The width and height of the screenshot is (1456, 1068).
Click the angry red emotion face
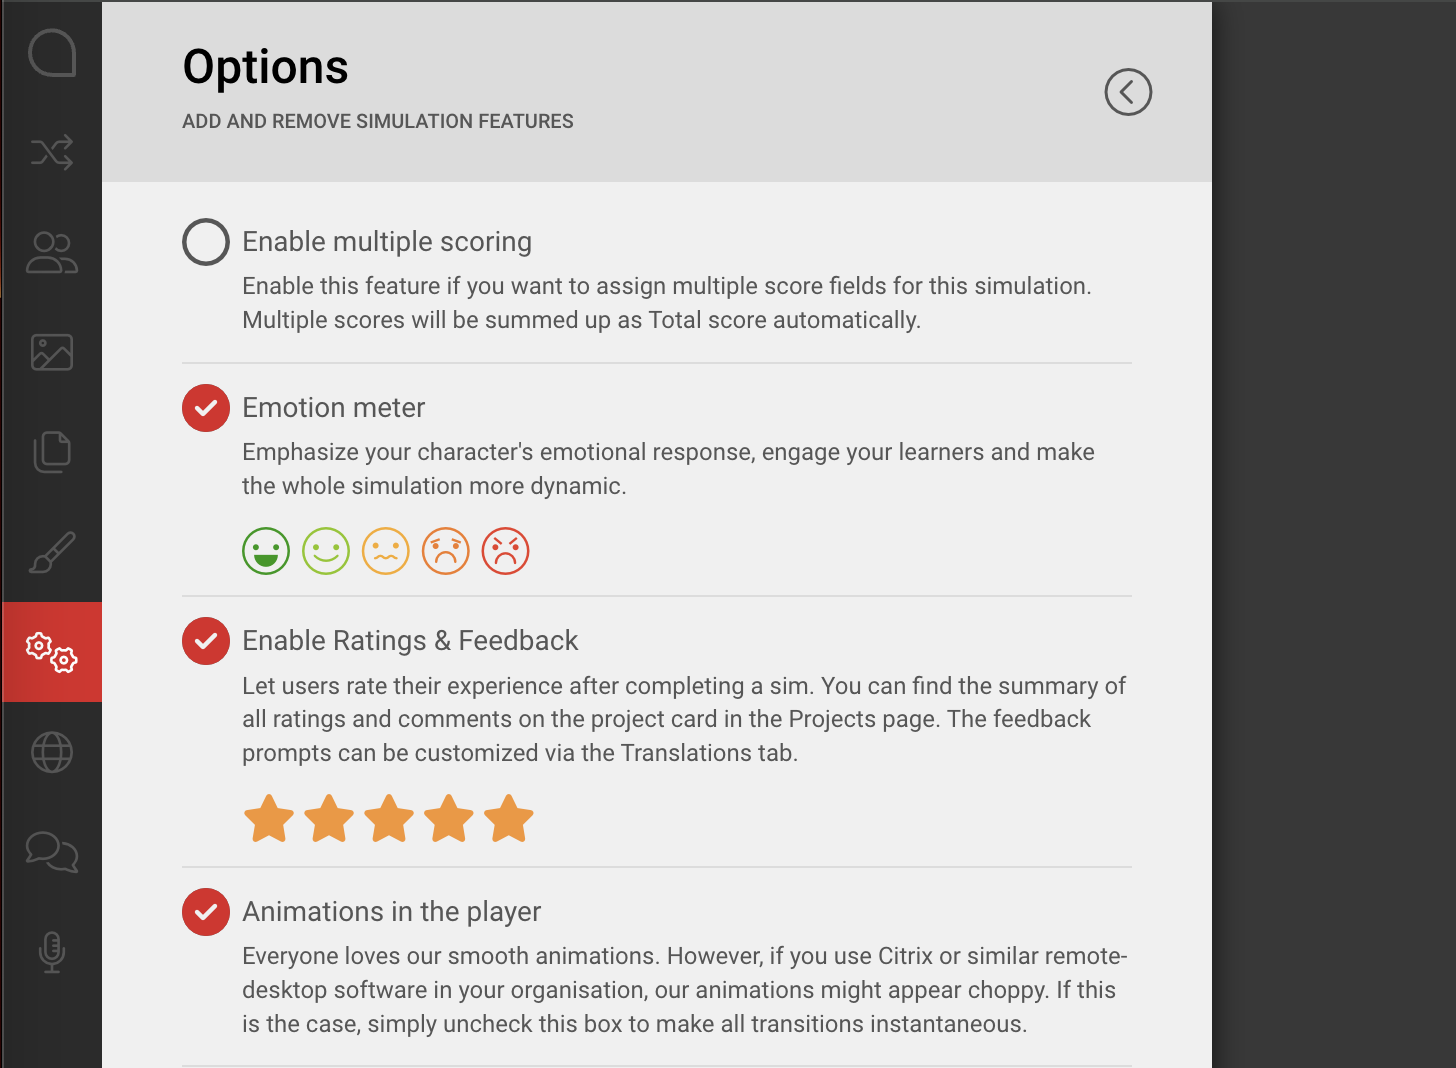pos(505,550)
